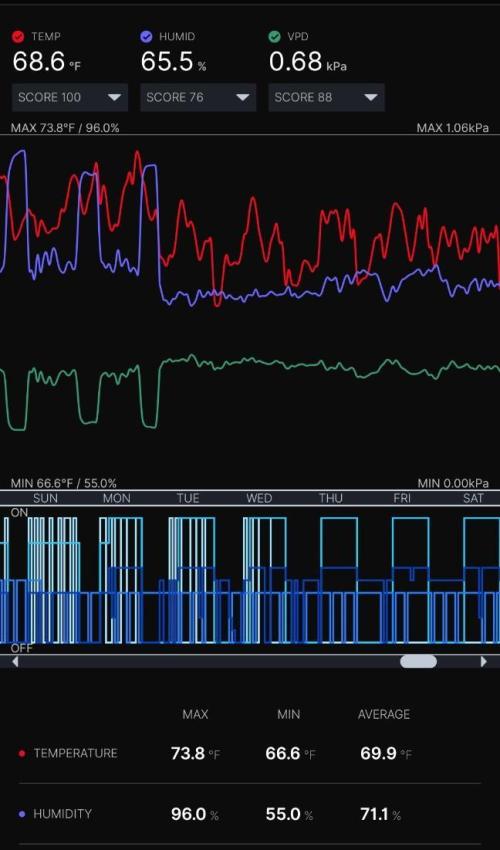
Task: Select the FRI day label
Action: point(402,498)
